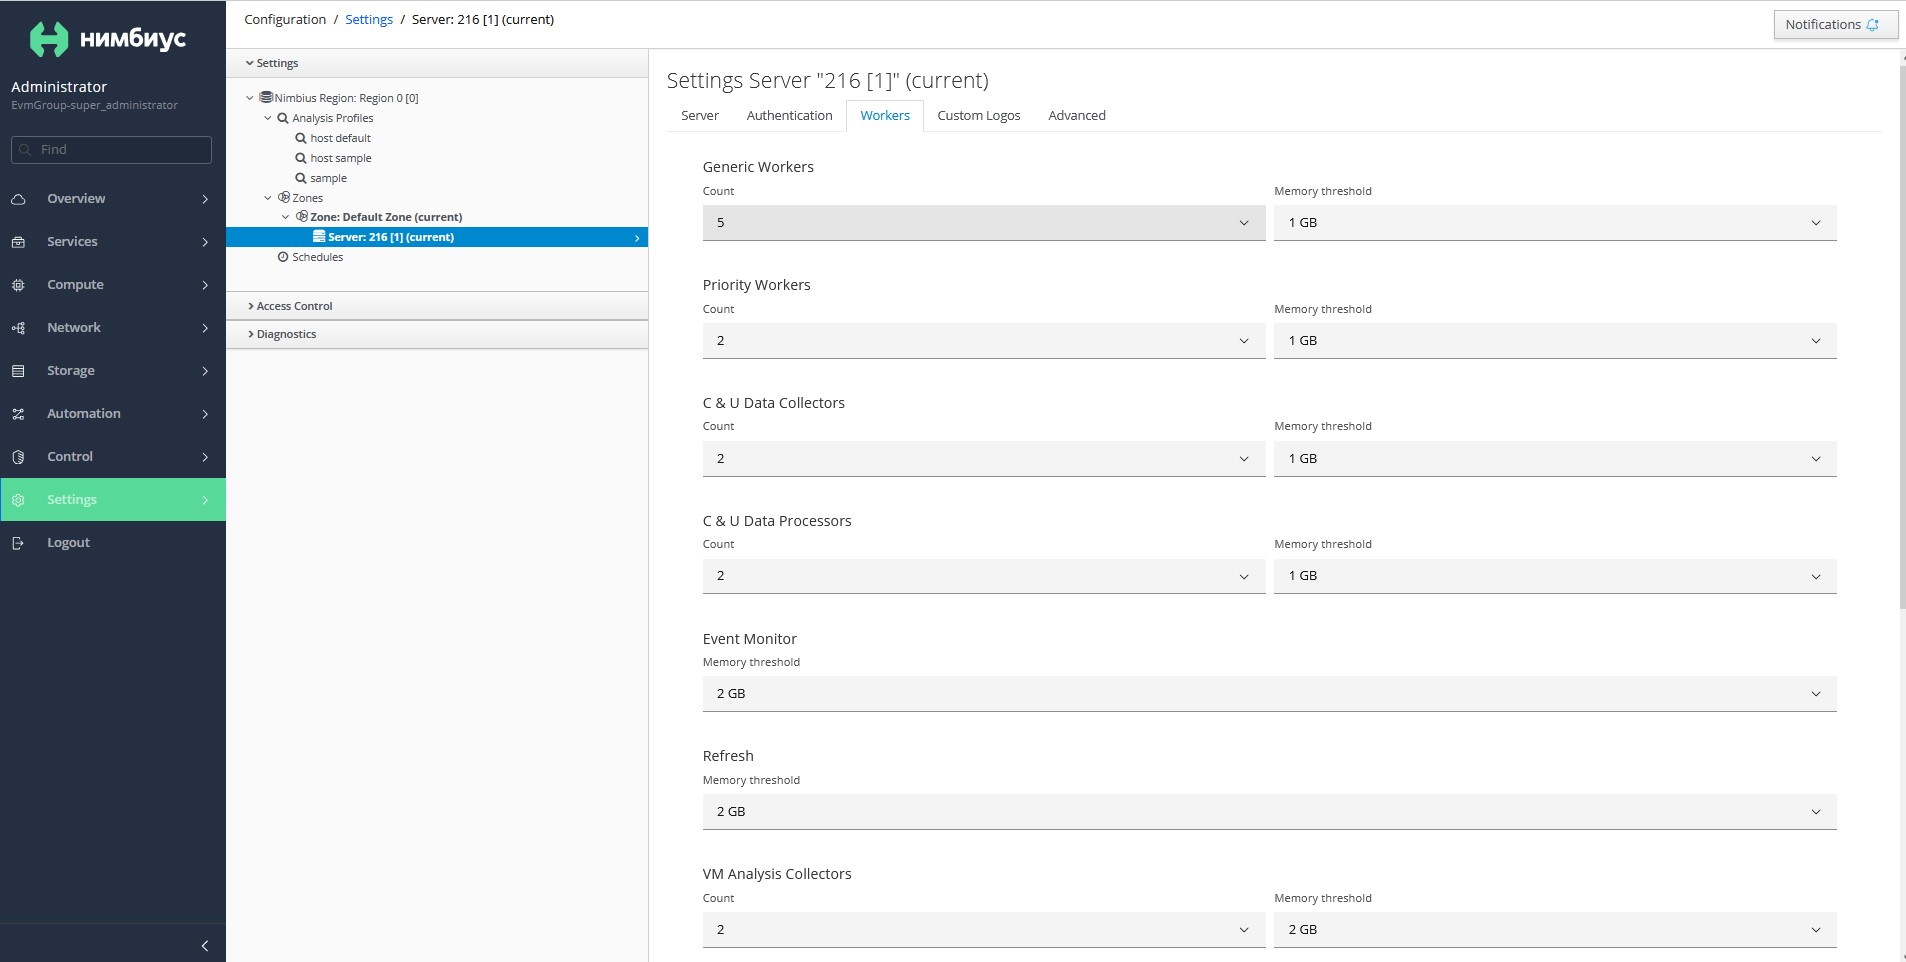Screen dimensions: 1906x962
Task: Open the Control menu
Action: tap(113, 457)
